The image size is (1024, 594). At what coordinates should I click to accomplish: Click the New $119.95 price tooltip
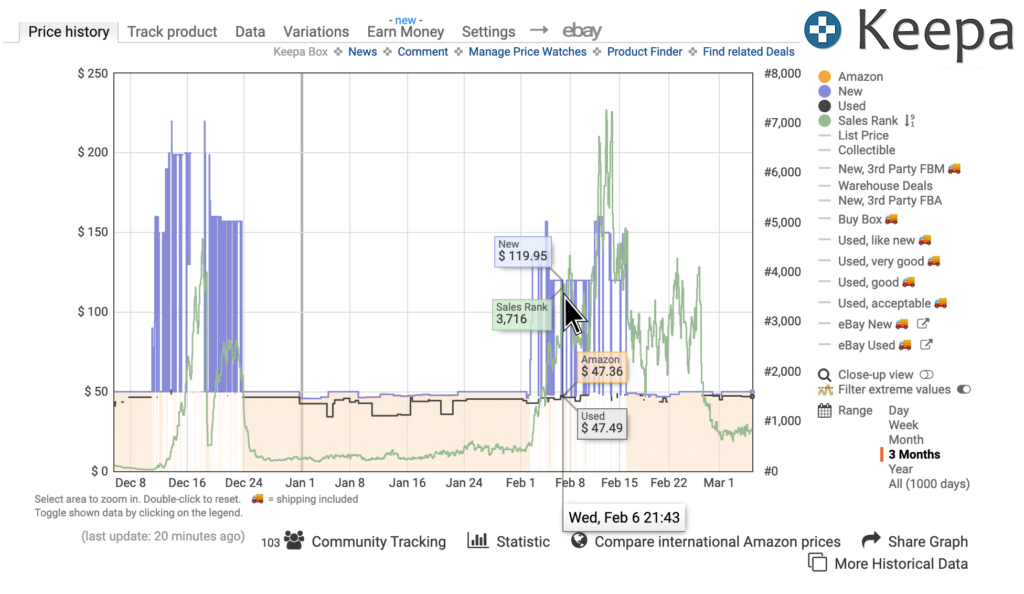[x=522, y=251]
